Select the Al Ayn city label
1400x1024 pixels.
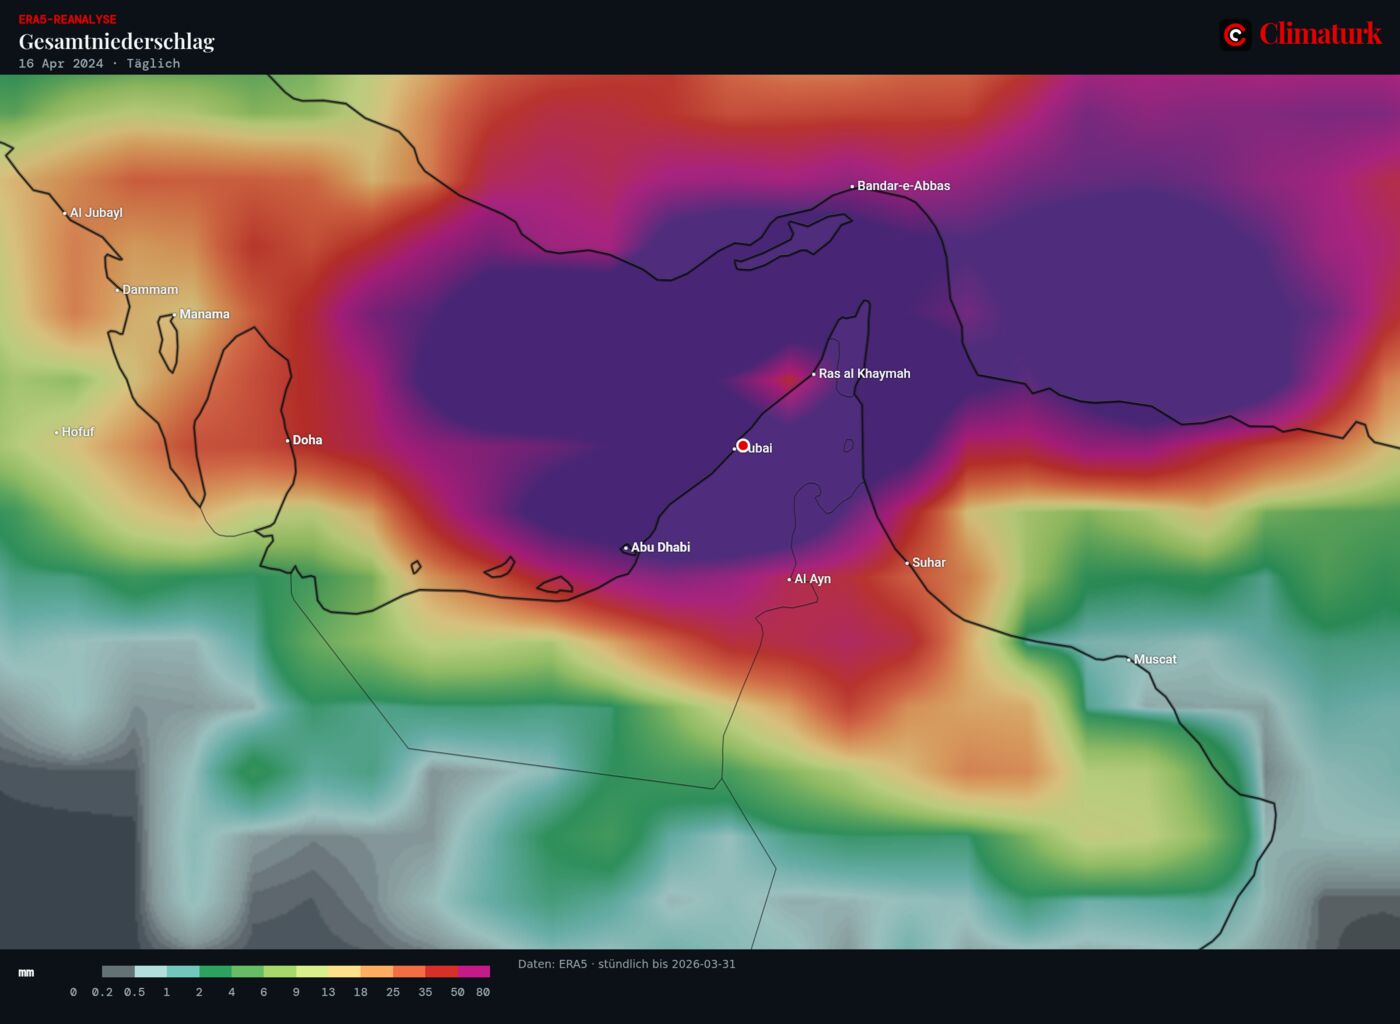point(812,579)
